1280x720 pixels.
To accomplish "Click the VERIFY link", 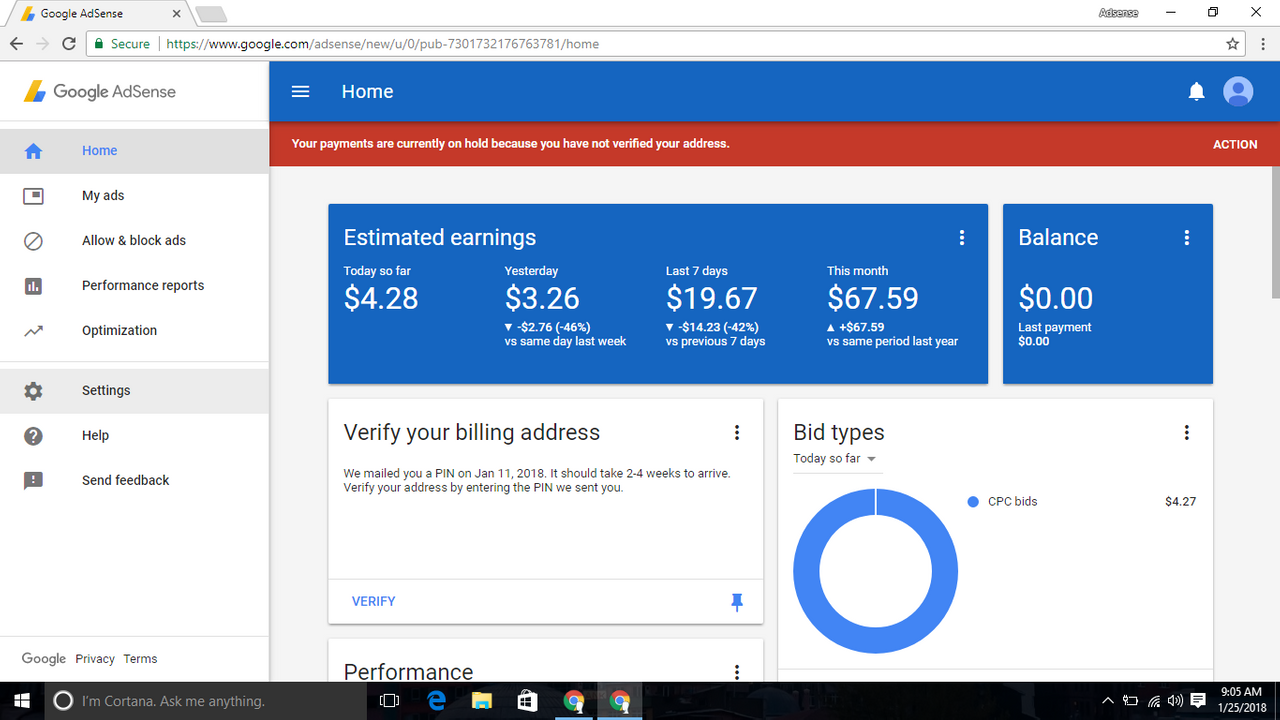I will point(374,601).
